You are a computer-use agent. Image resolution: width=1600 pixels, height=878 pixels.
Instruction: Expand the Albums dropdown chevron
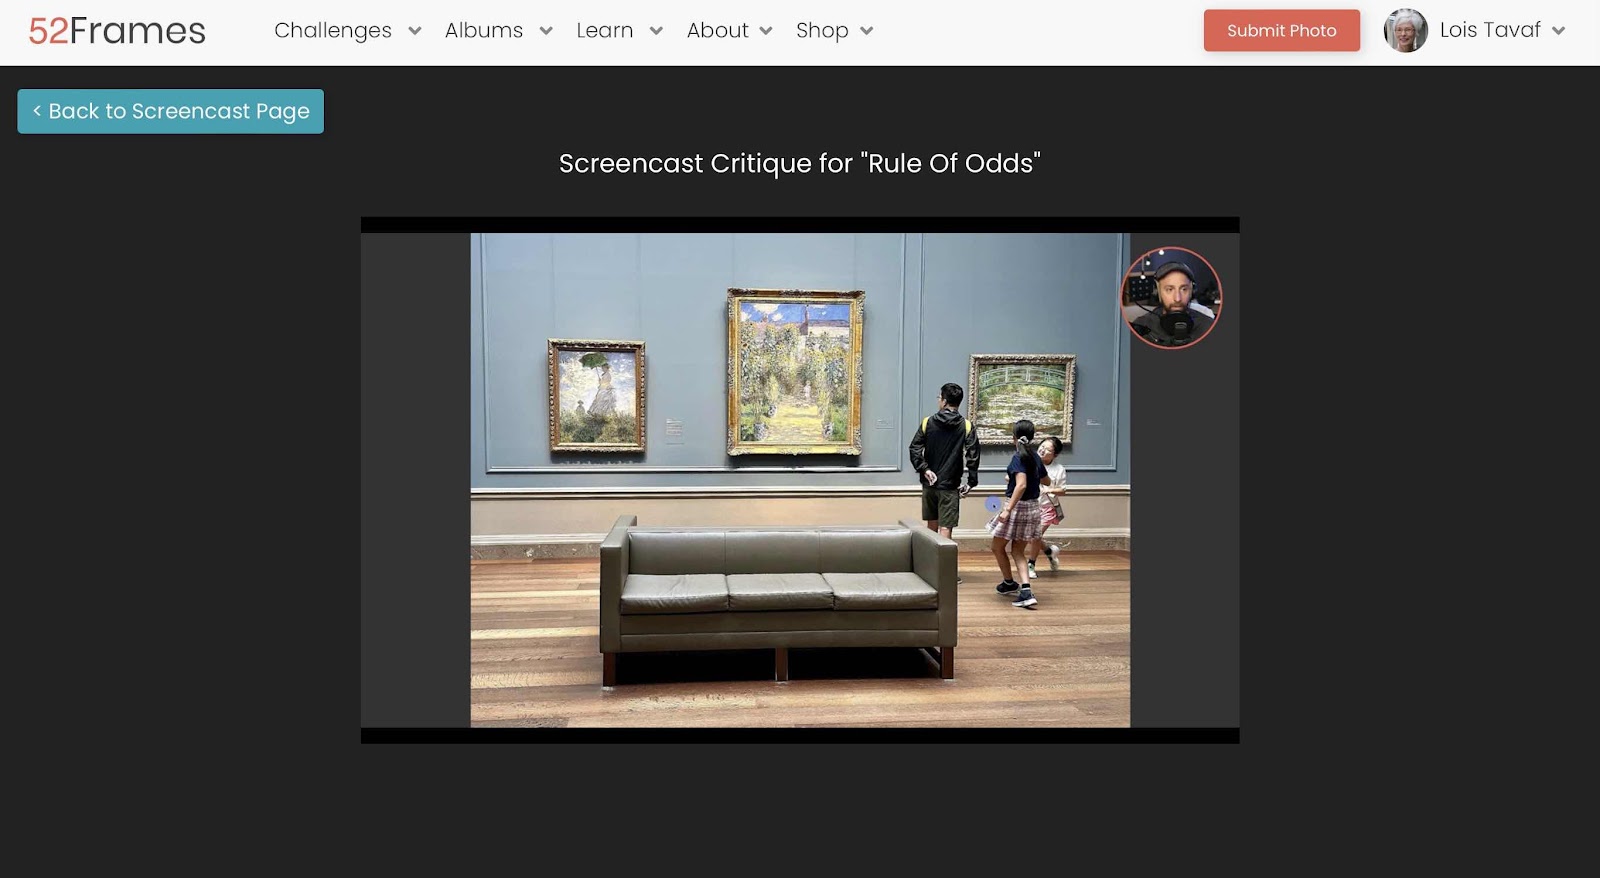546,31
